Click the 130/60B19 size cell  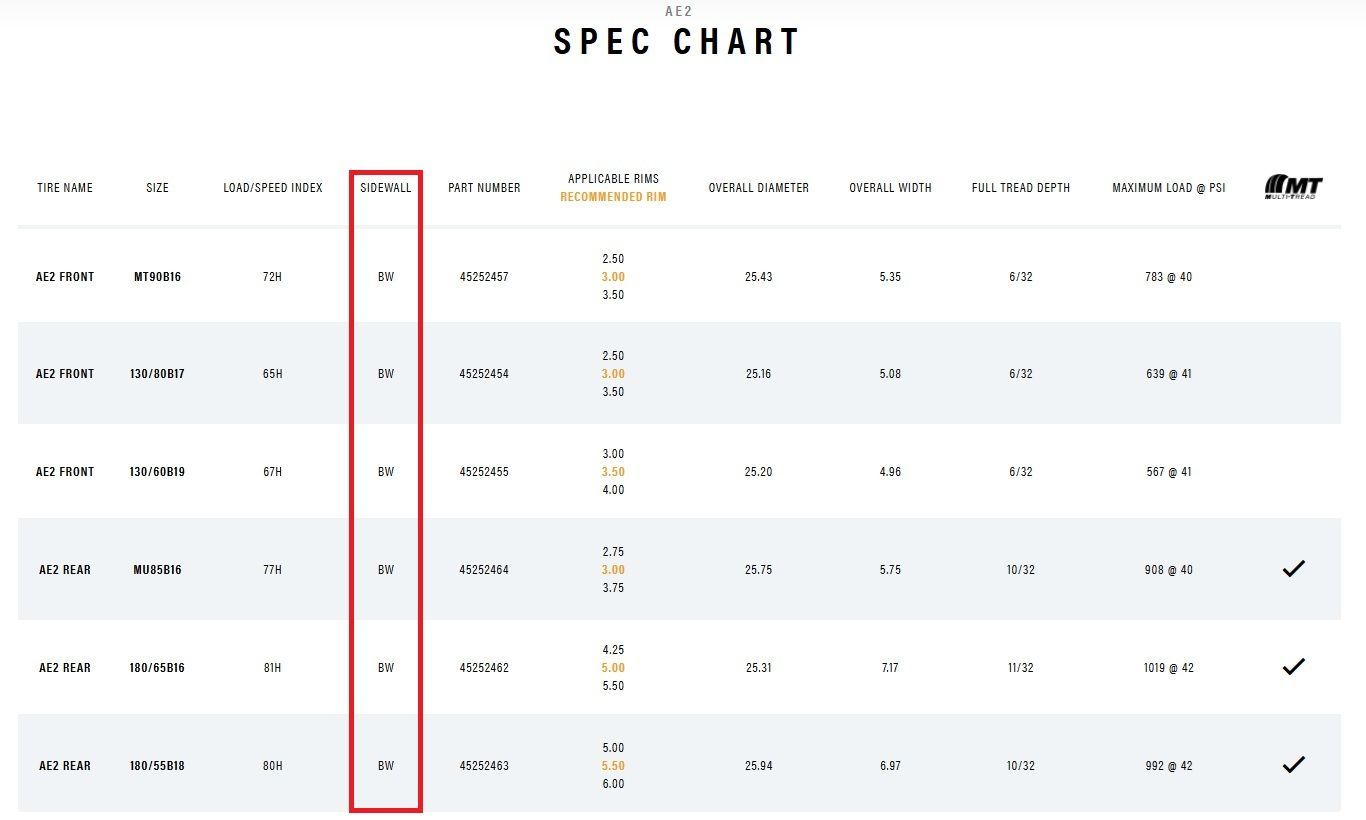click(x=158, y=472)
